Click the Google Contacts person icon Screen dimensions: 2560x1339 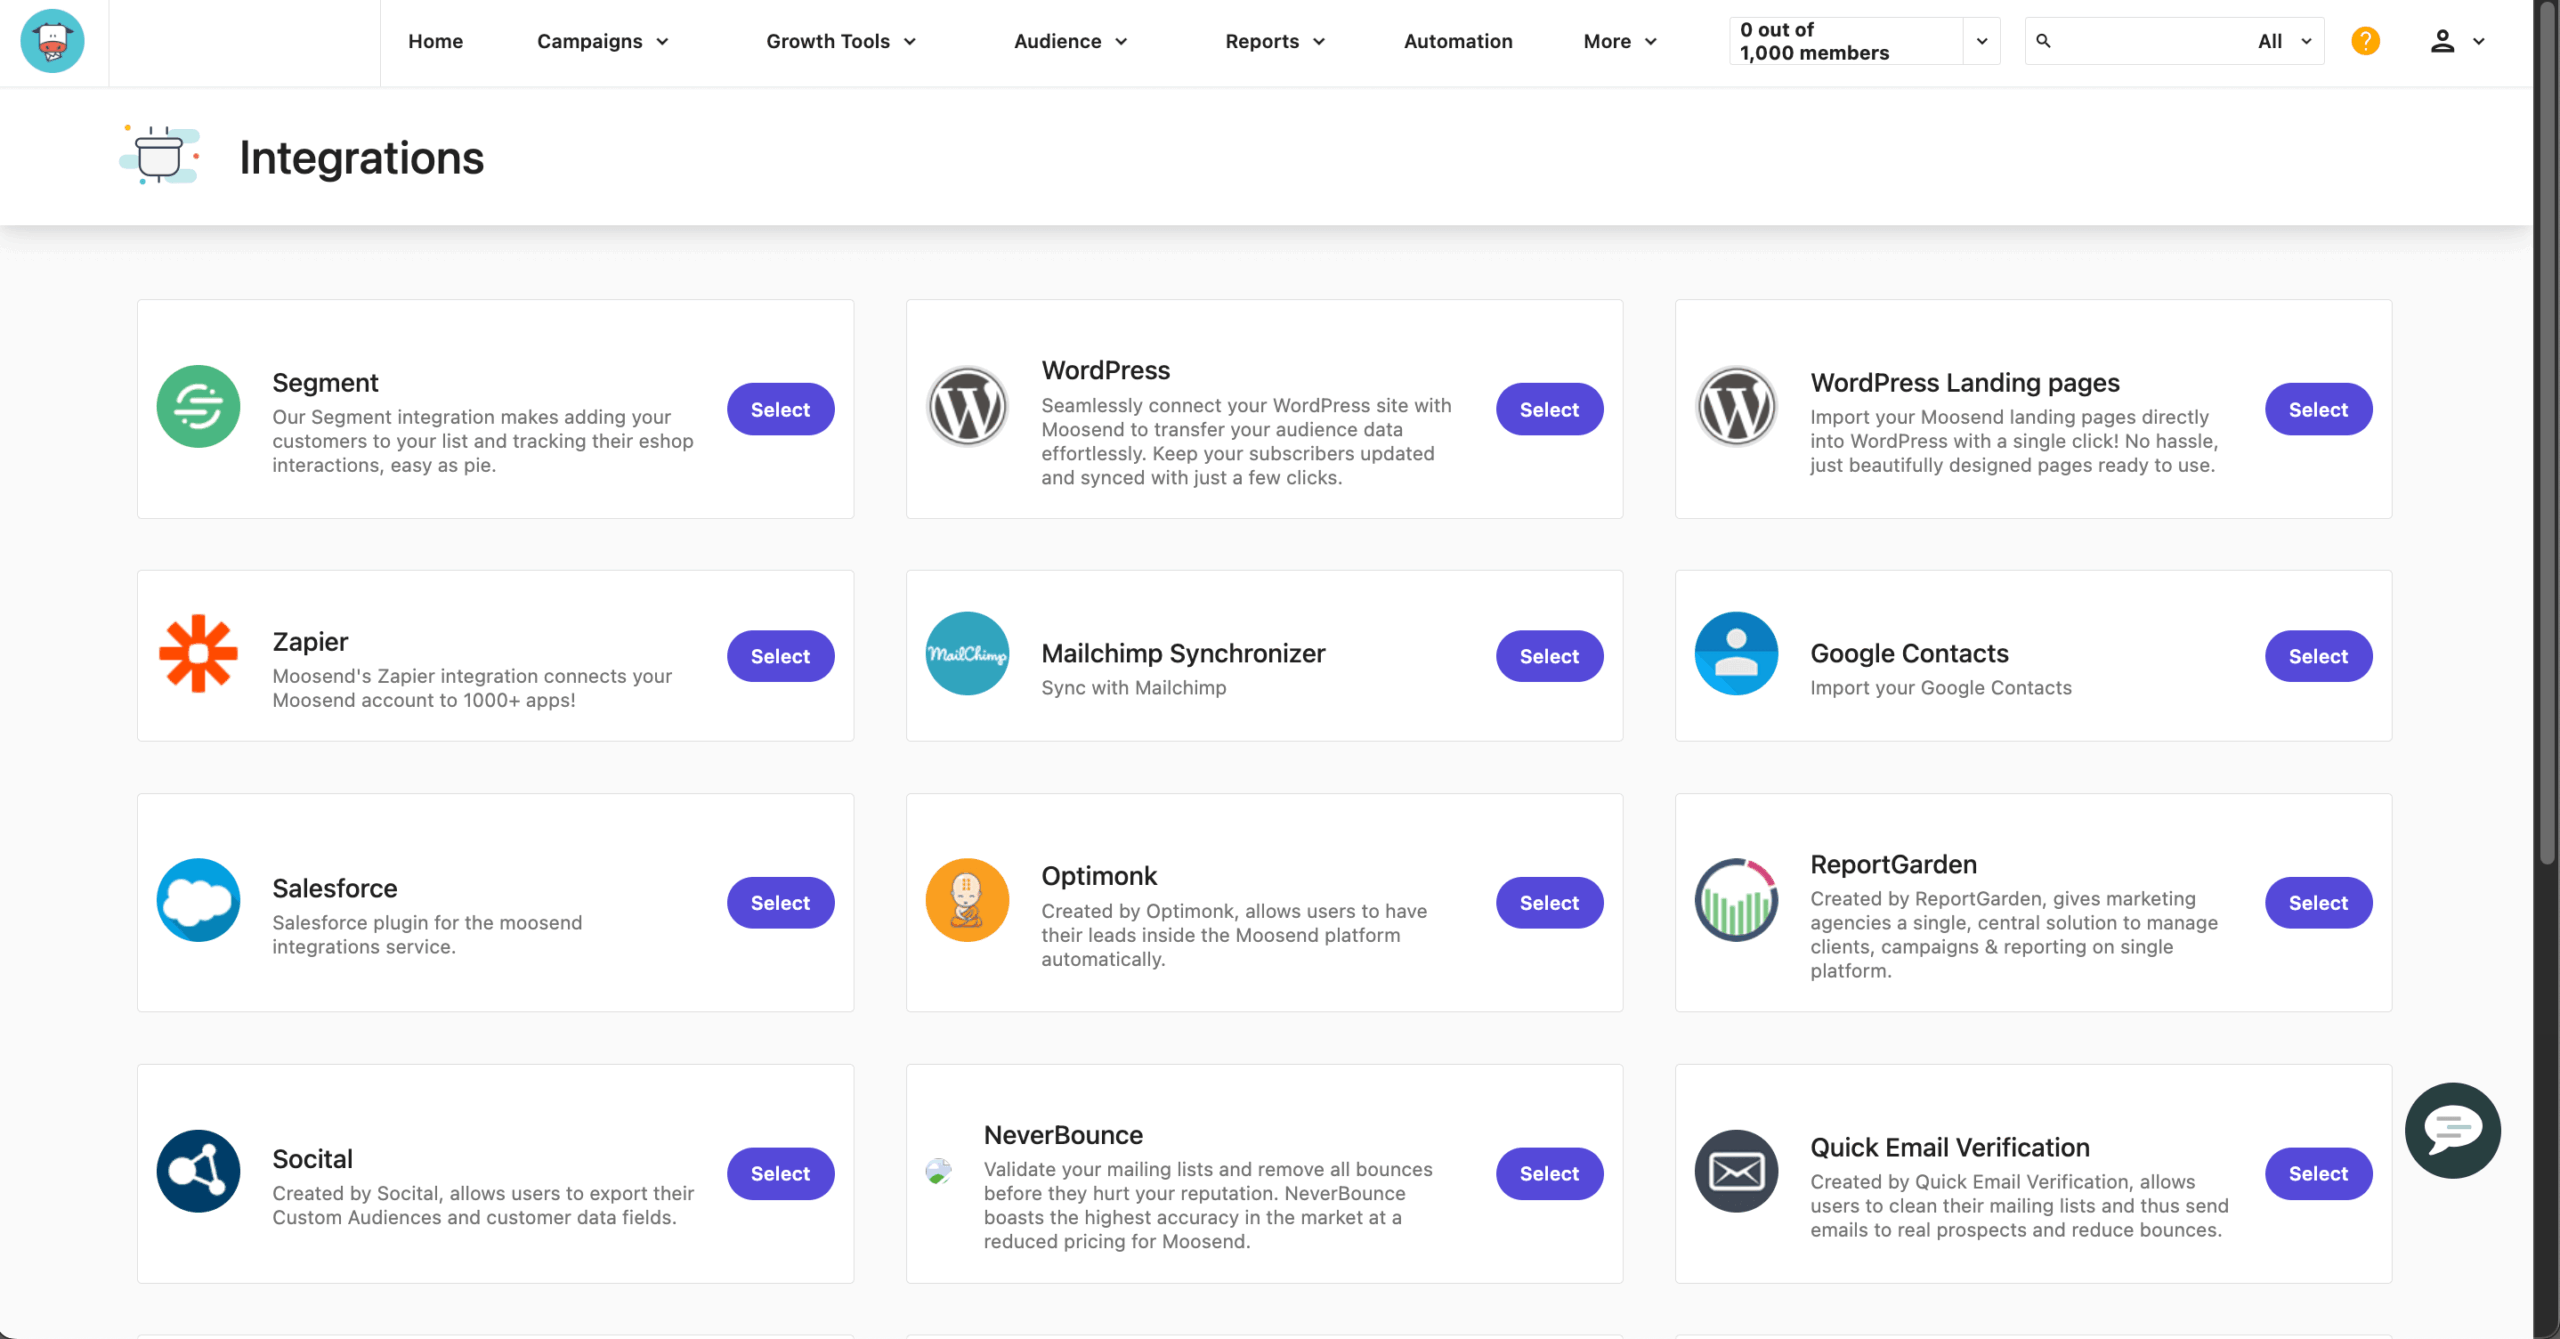pos(1736,653)
